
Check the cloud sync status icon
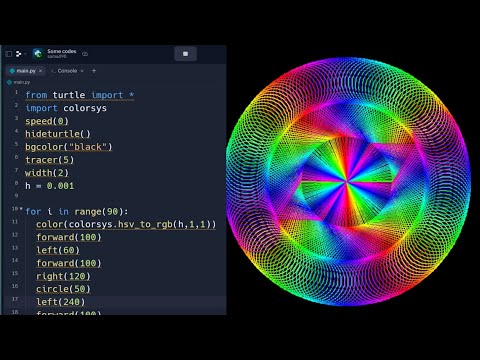pyautogui.click(x=85, y=54)
